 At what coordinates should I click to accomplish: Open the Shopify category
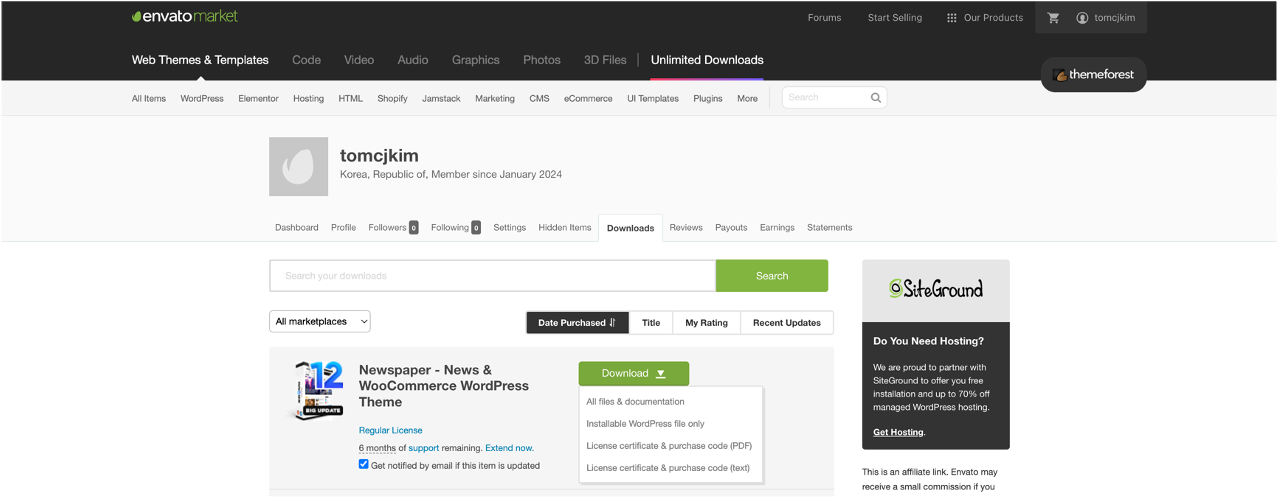(x=392, y=98)
